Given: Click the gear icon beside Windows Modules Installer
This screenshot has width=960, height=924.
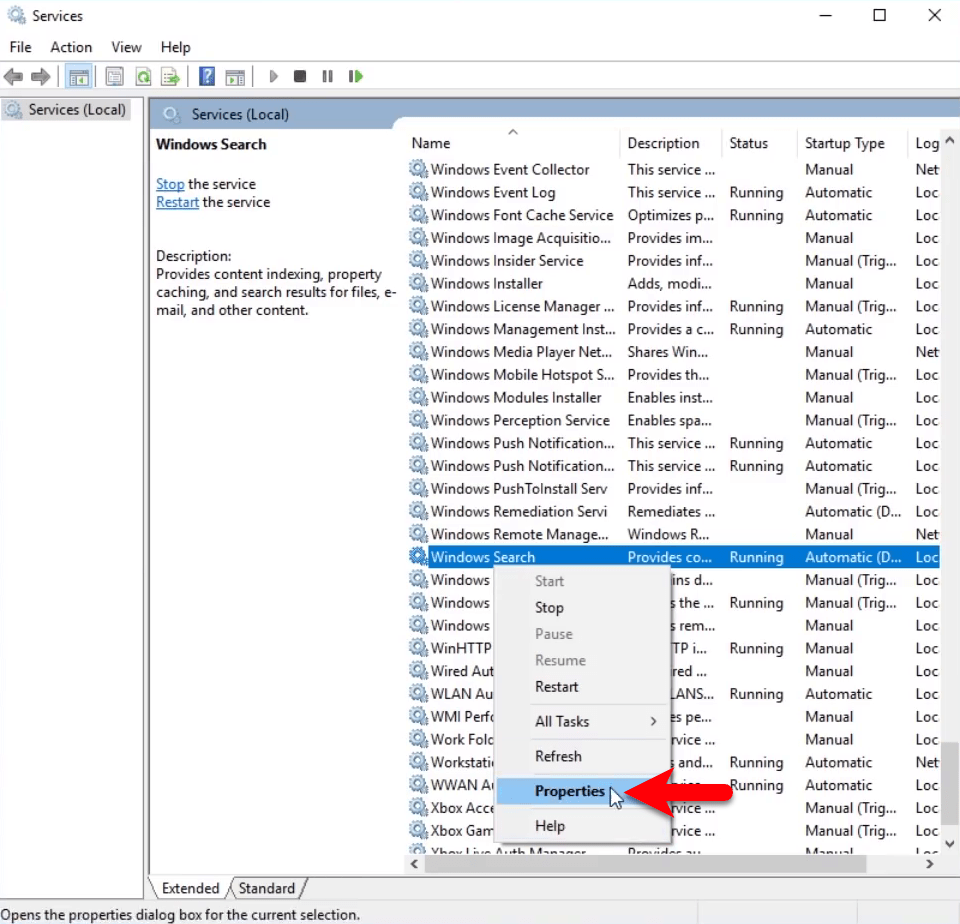Looking at the screenshot, I should (x=418, y=397).
